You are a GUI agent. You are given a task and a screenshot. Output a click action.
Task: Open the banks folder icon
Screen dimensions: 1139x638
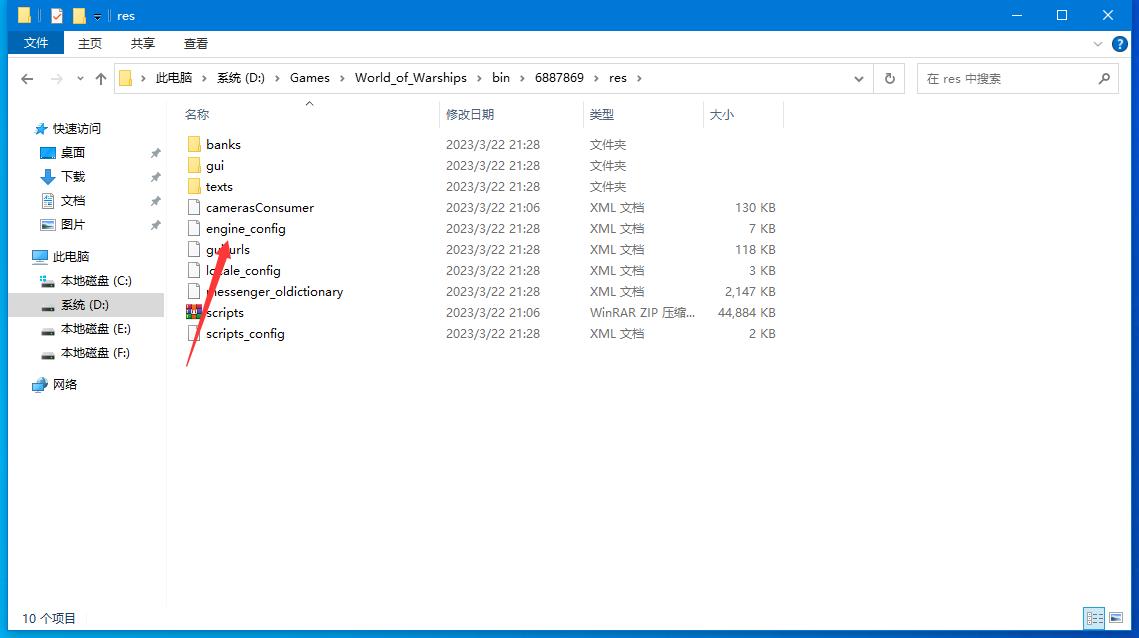[x=194, y=144]
